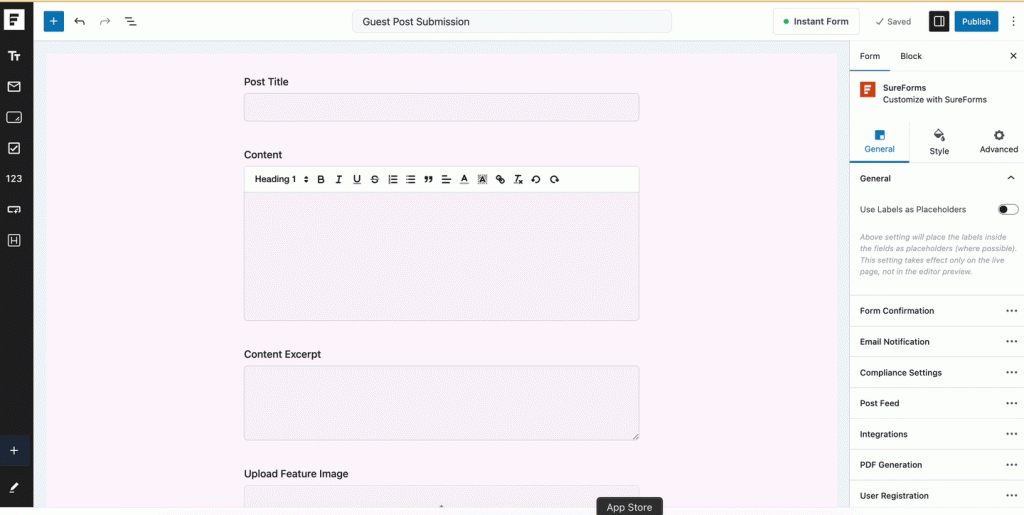Undo the last change in top bar

80,22
